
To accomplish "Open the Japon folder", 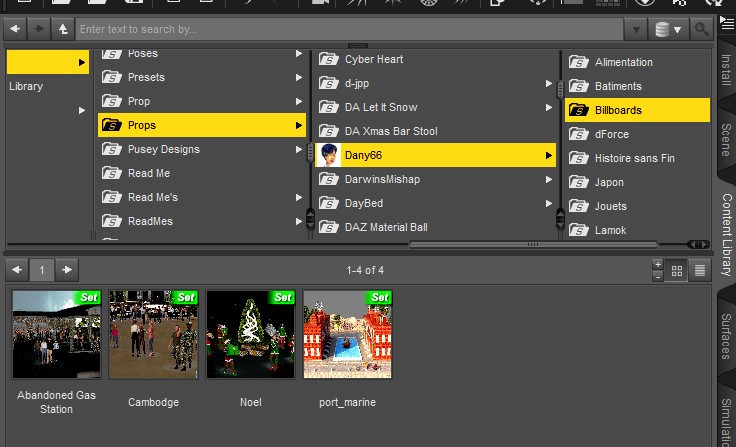I will [637, 182].
